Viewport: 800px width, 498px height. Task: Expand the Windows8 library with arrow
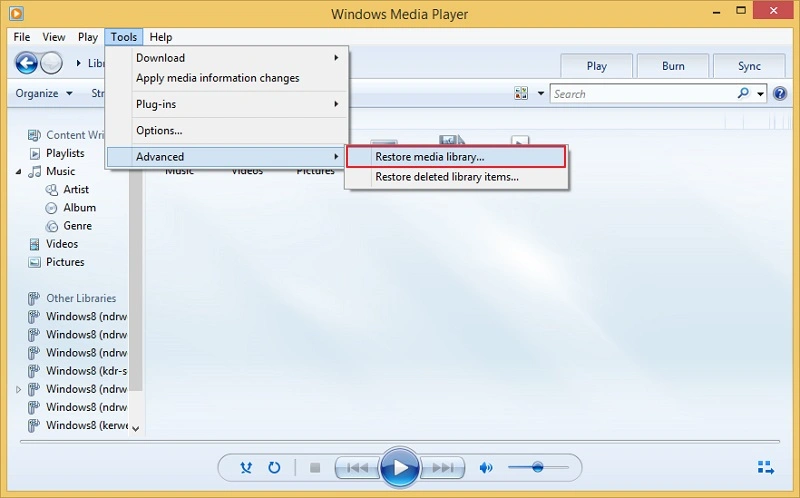coord(18,389)
